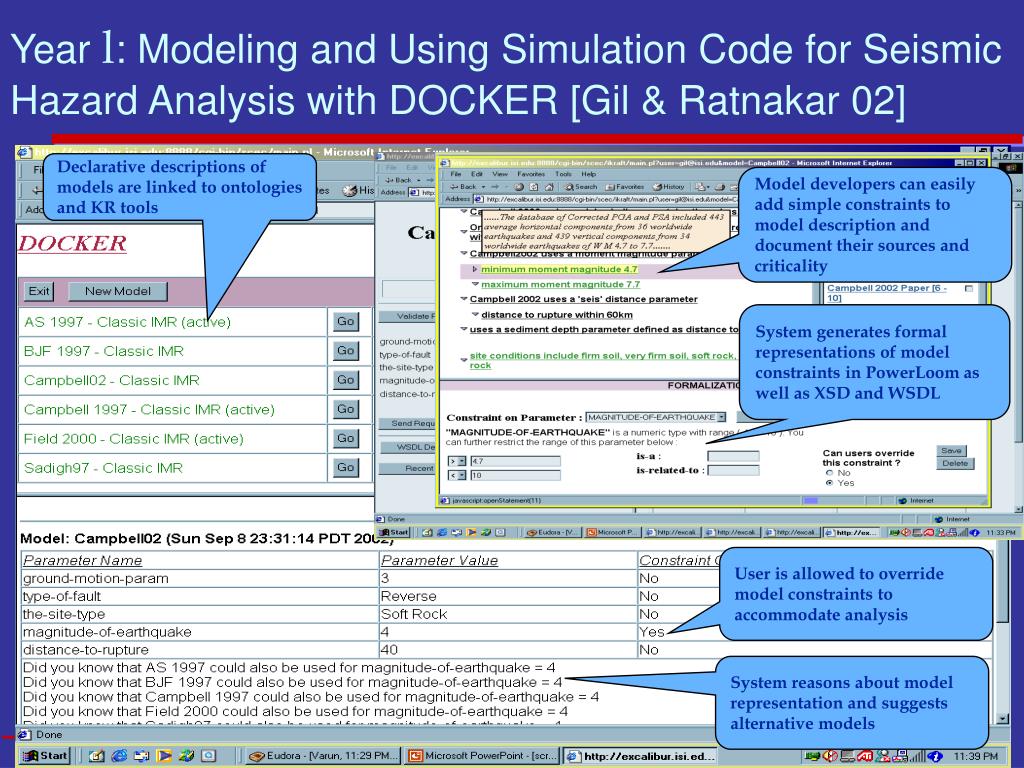This screenshot has height=768, width=1024.
Task: Click the New Model button
Action: coord(118,291)
